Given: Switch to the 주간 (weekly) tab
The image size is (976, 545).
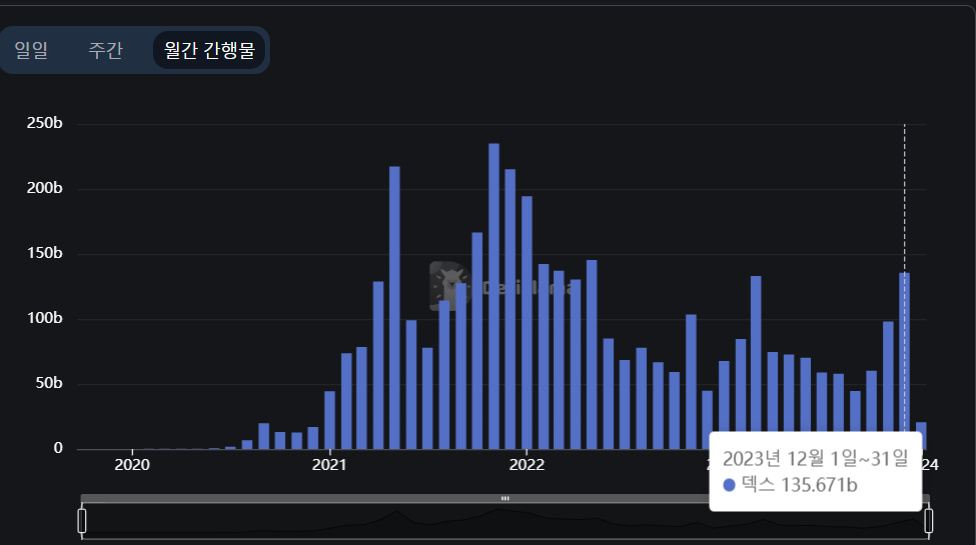Looking at the screenshot, I should coord(105,50).
